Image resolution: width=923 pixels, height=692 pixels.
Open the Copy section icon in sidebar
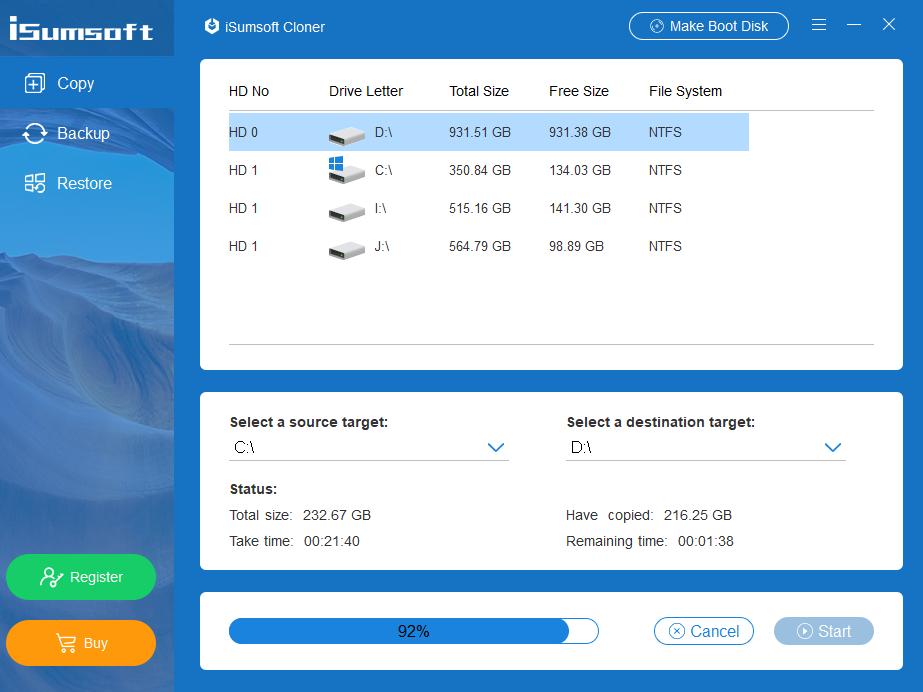pos(35,83)
